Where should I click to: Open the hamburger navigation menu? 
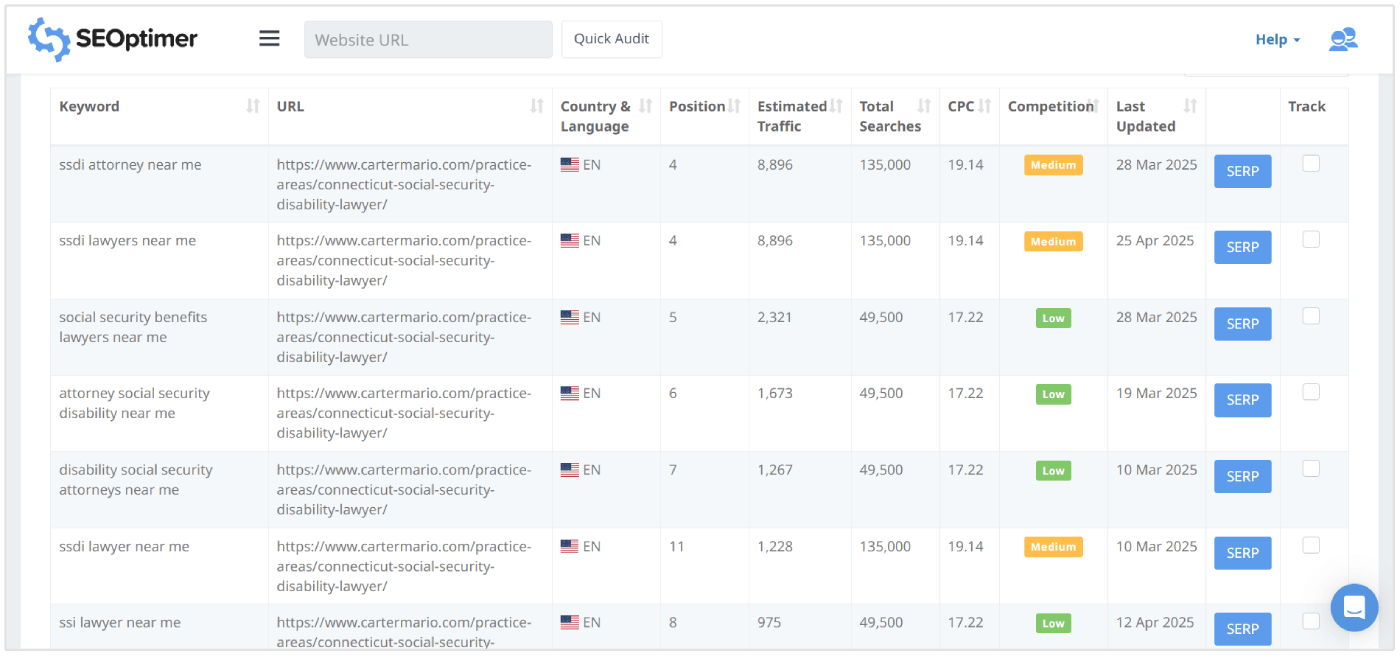[269, 39]
